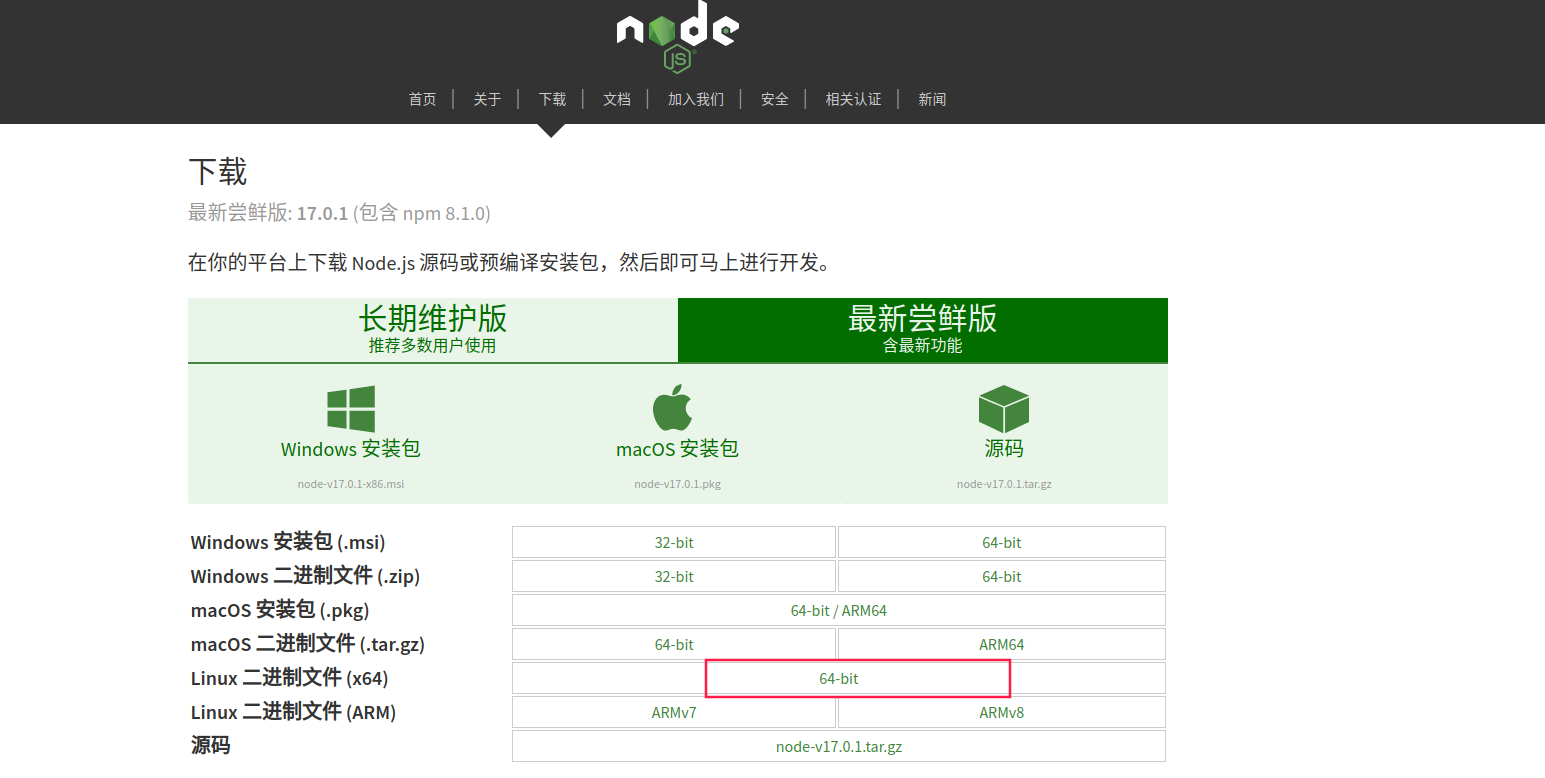This screenshot has width=1545, height=778.
Task: Download 源码 node-v17.0.1.tar.gz from the icon panel
Action: tap(1002, 483)
